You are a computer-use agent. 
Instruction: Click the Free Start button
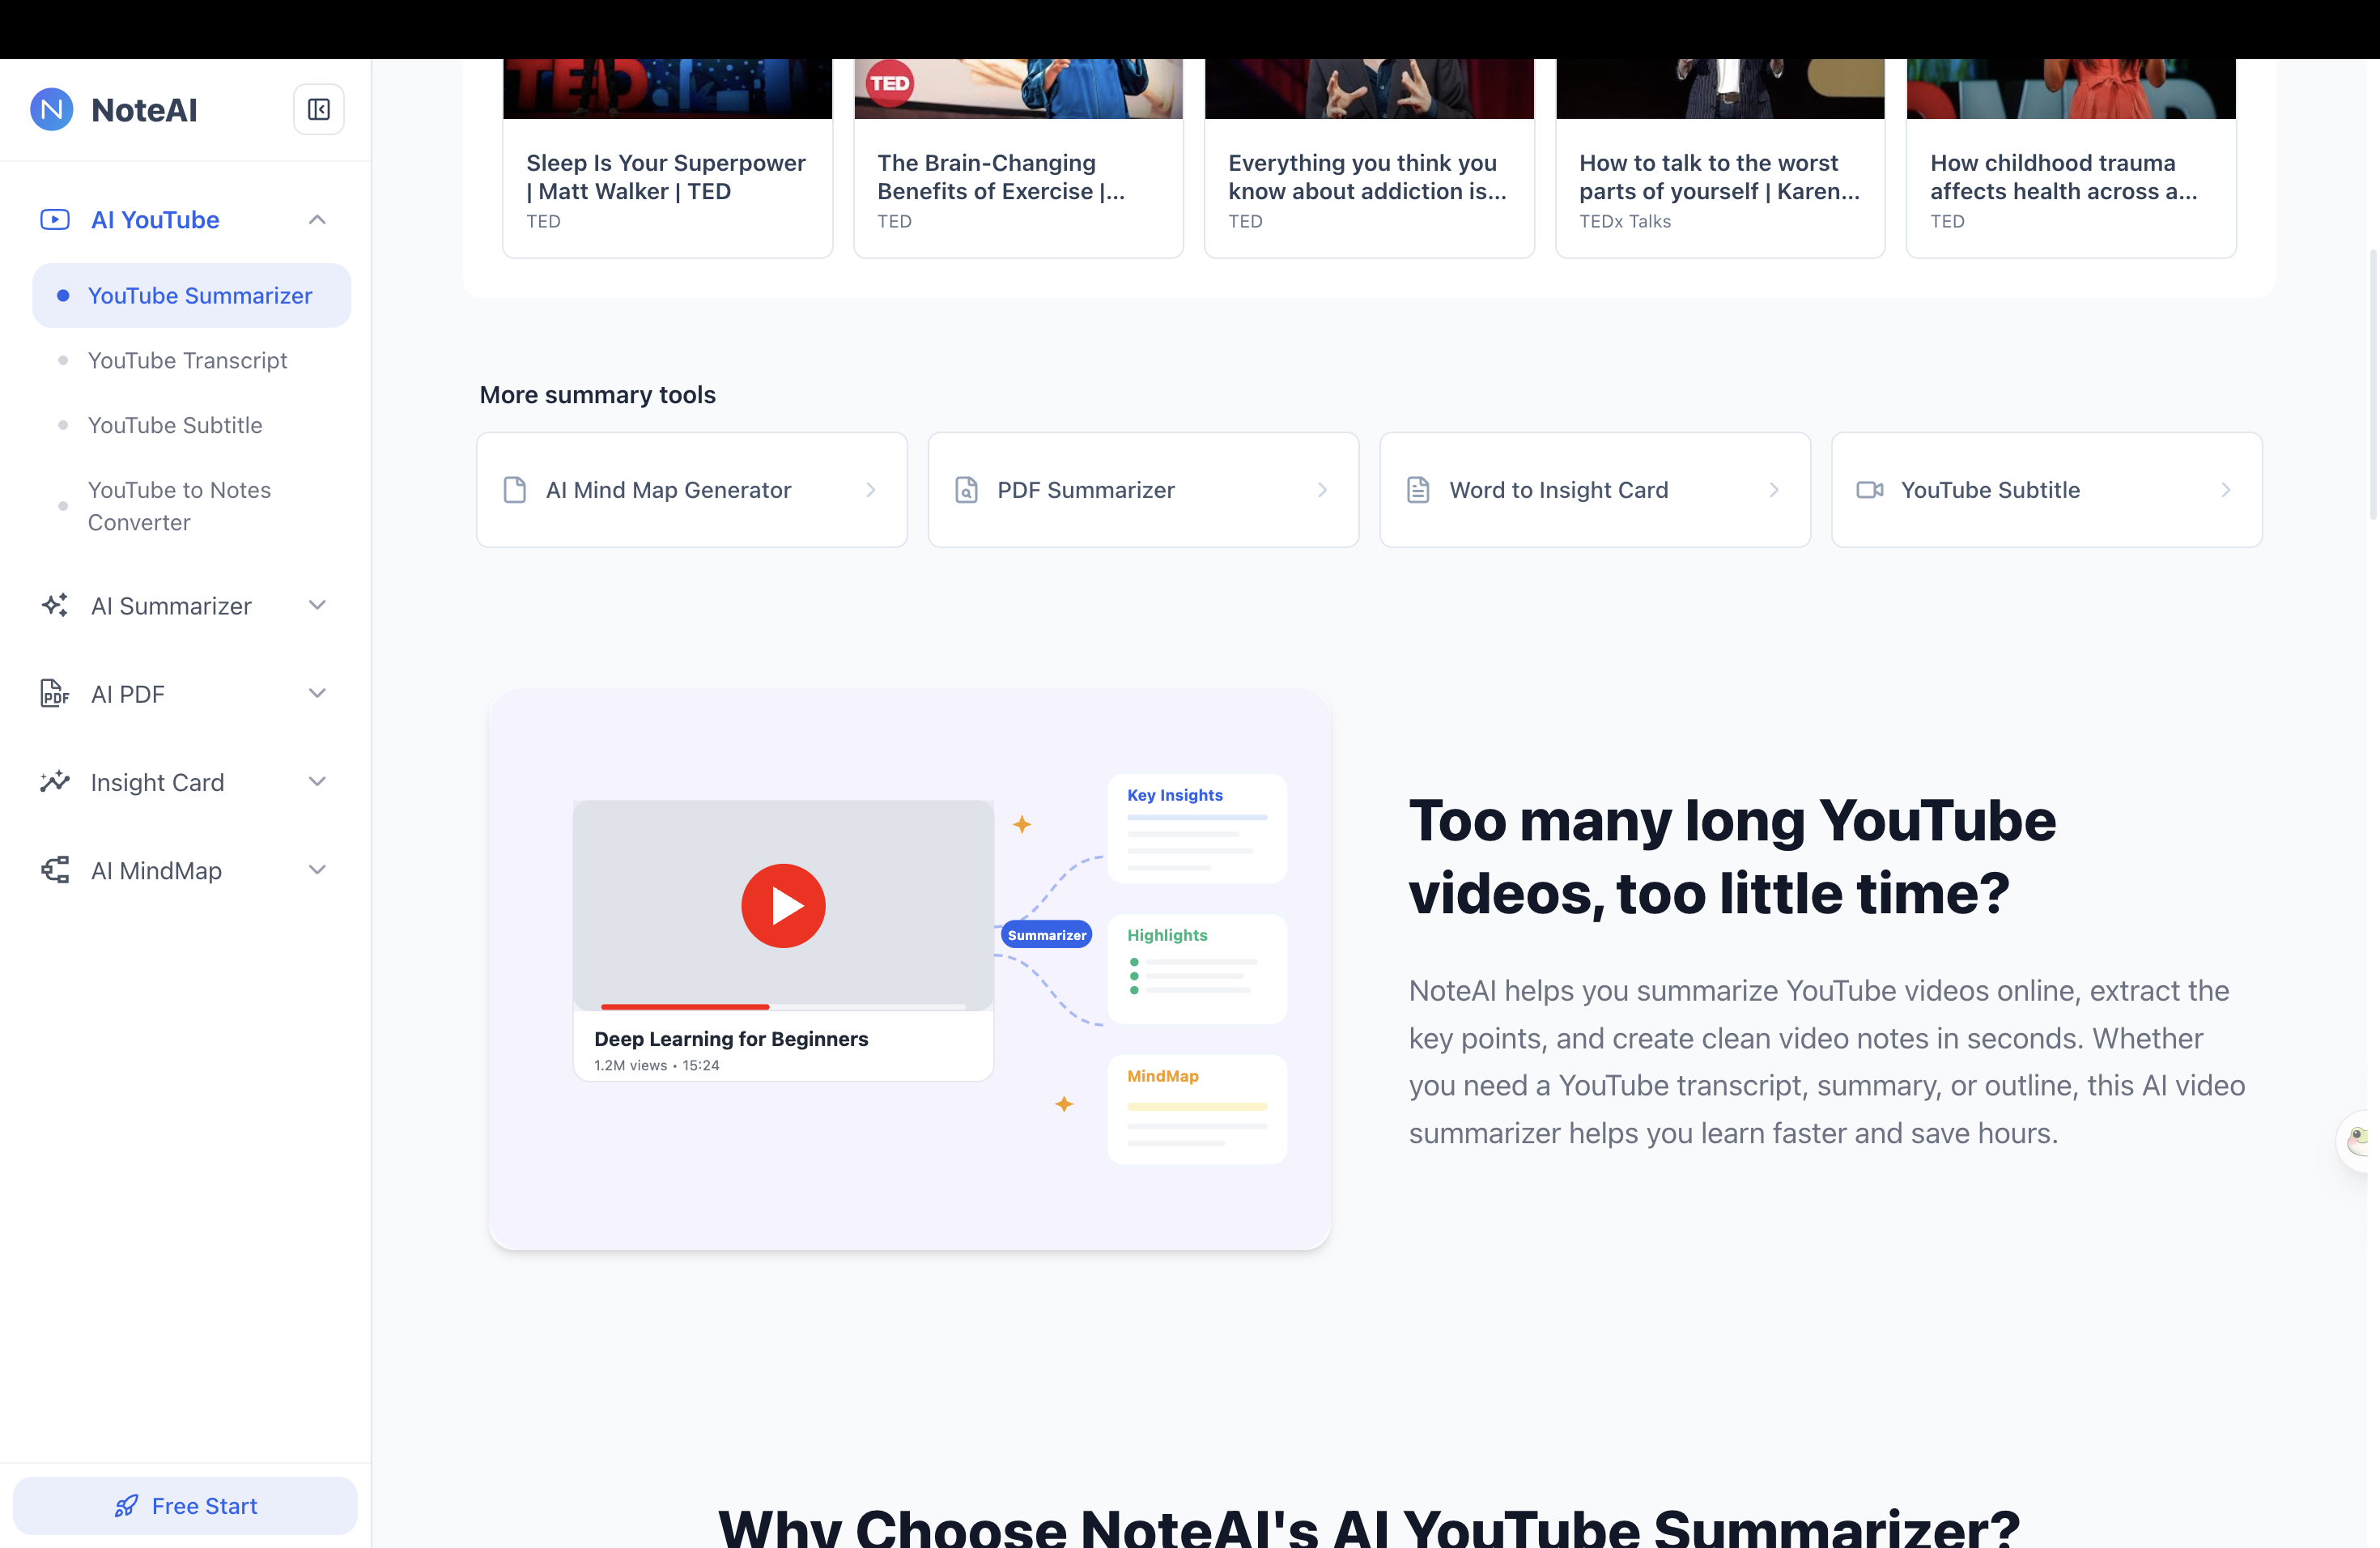tap(185, 1506)
